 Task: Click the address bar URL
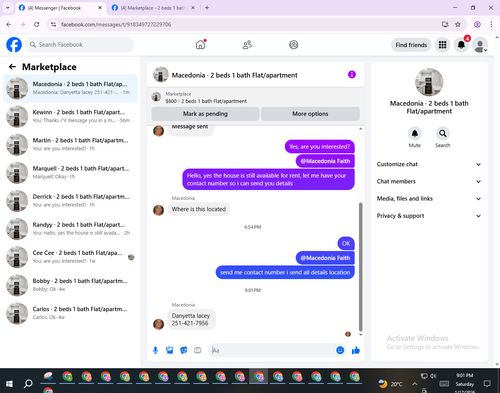click(116, 24)
